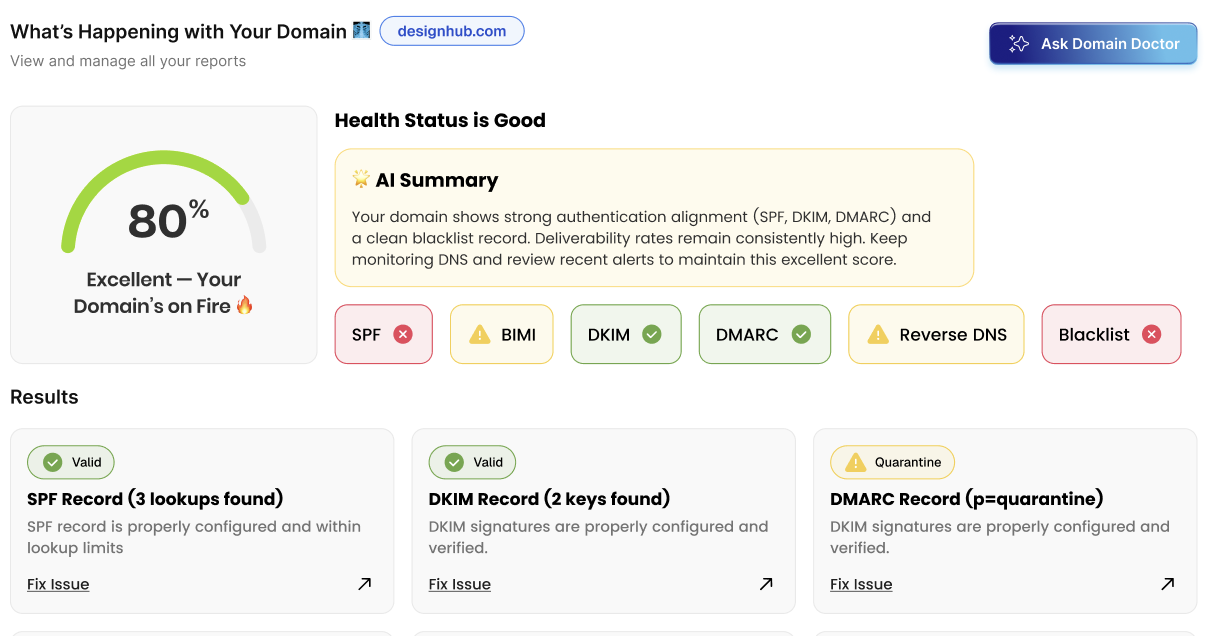Click the warning icon on Reverse DNS chip

pyautogui.click(x=878, y=334)
